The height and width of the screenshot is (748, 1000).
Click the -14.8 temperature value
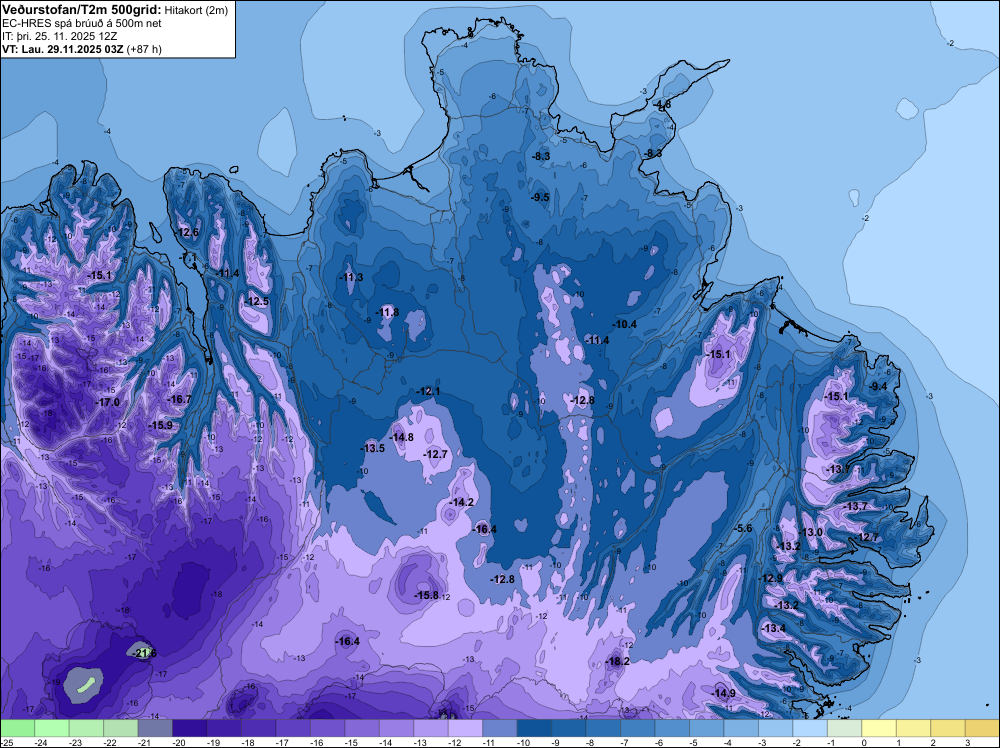[402, 437]
